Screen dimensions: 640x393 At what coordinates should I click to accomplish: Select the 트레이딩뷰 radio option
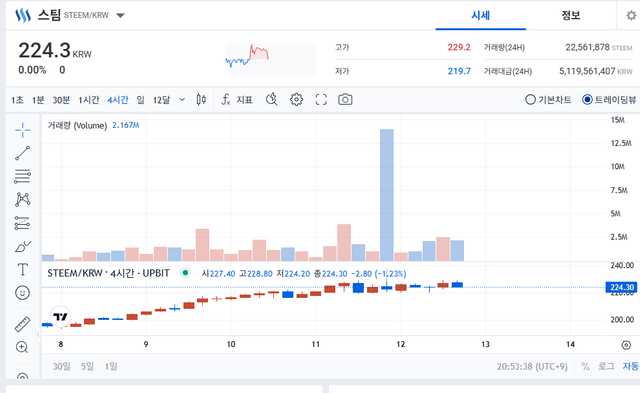[609, 100]
